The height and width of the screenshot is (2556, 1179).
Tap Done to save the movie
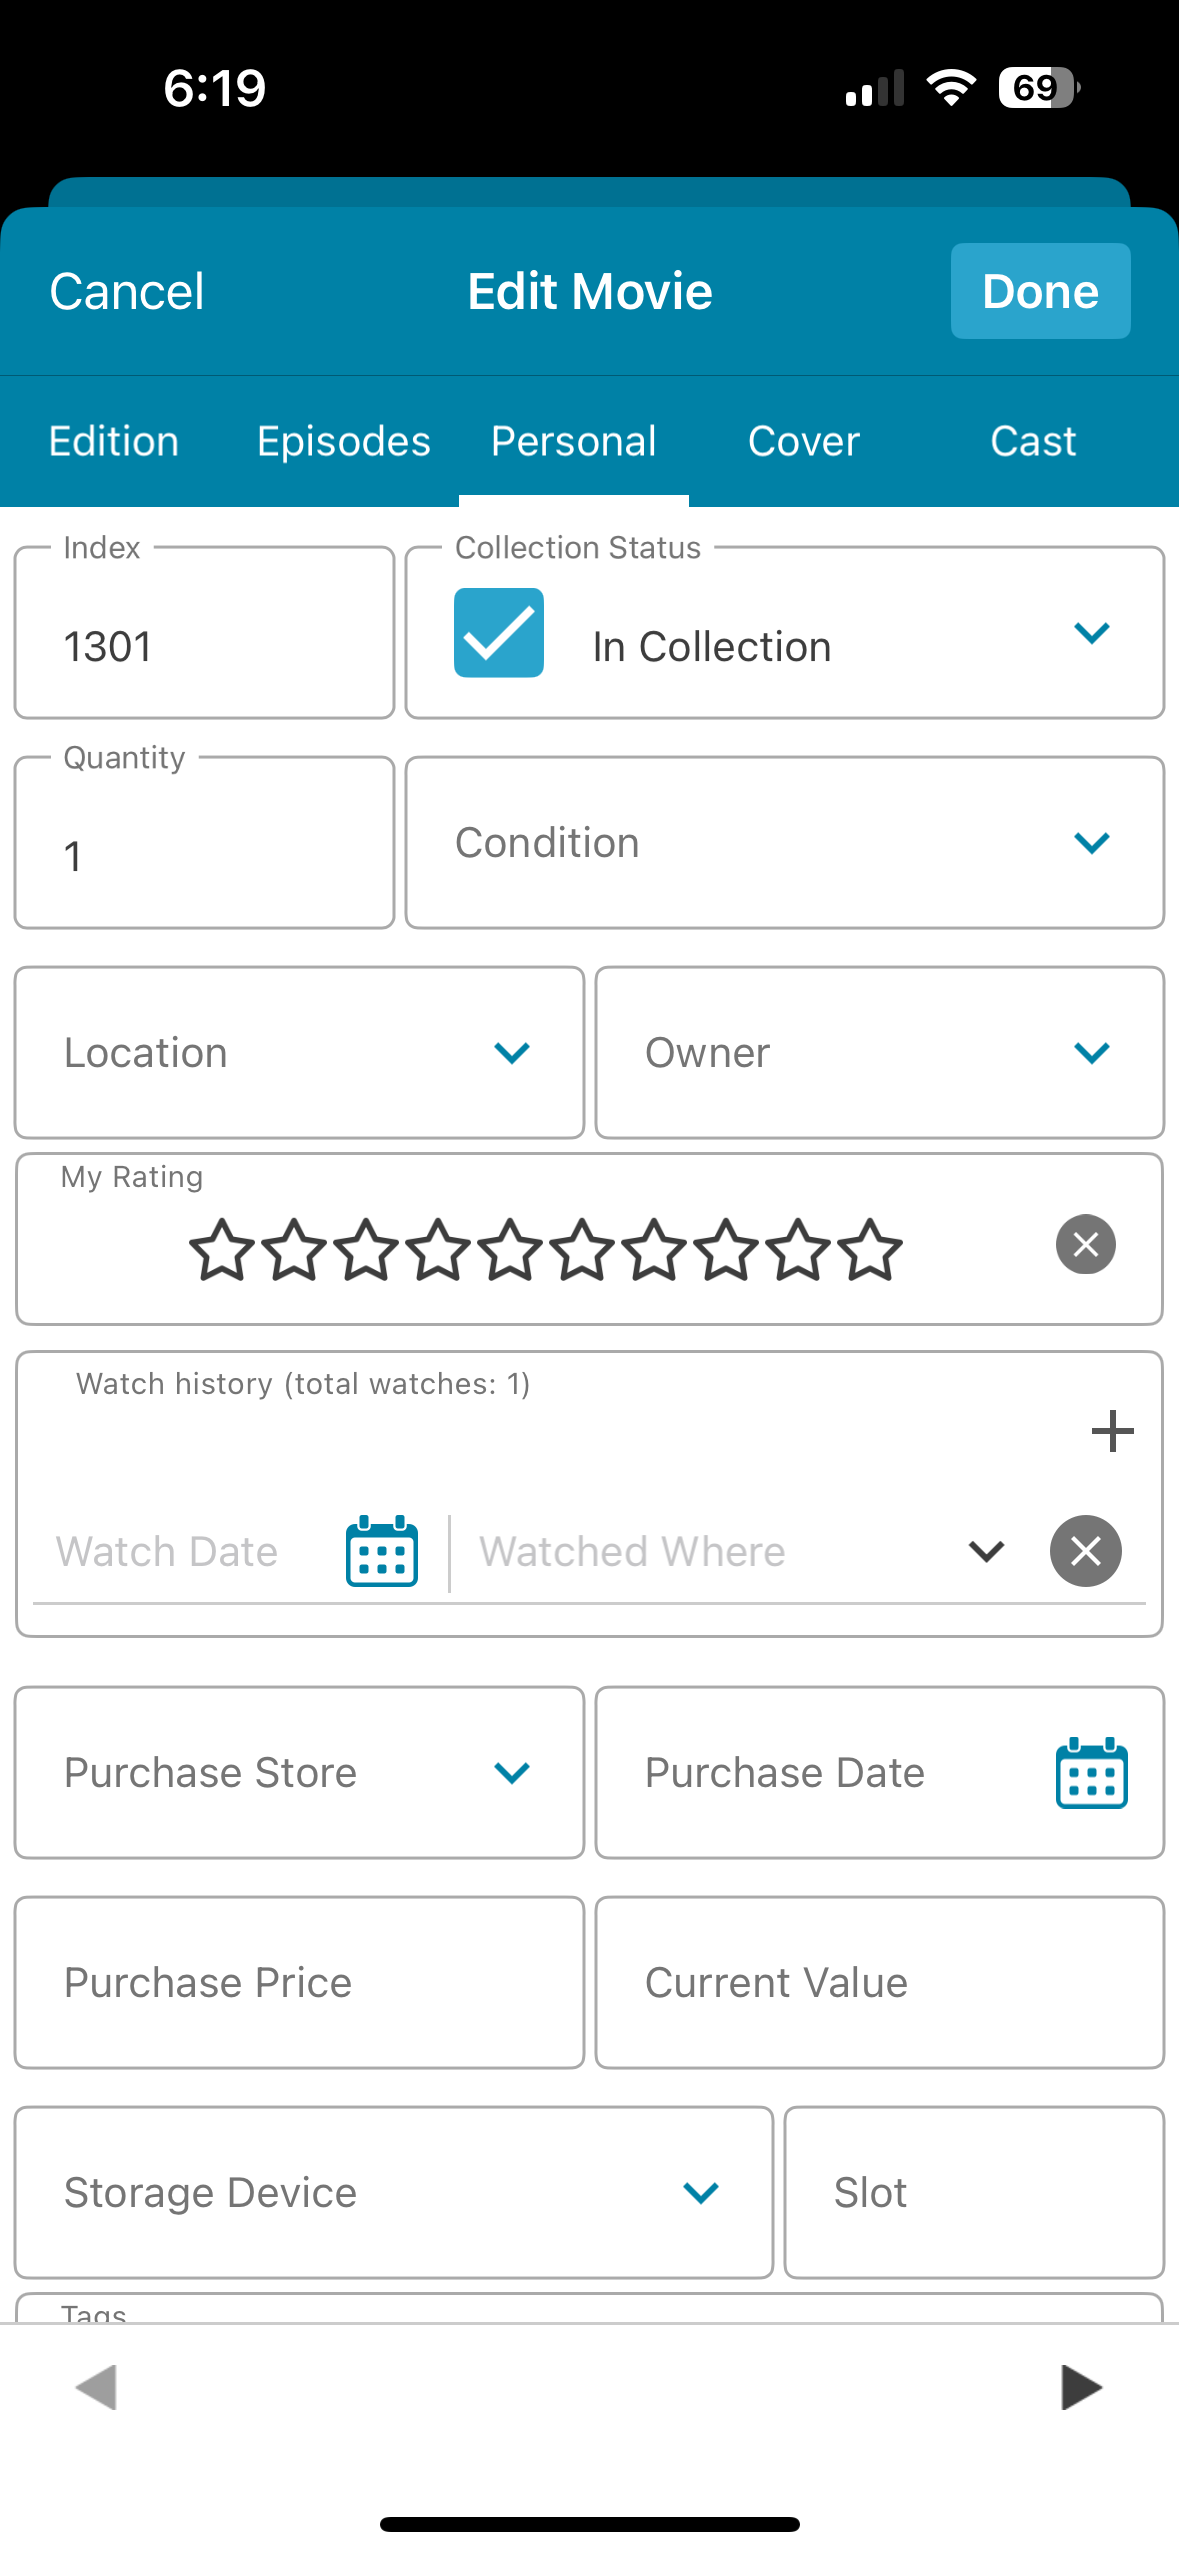click(1040, 291)
